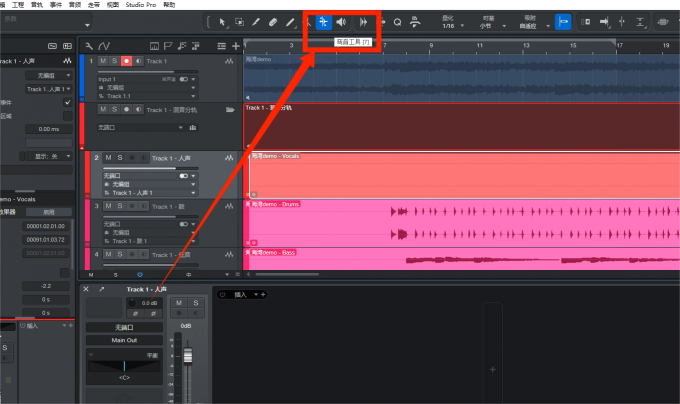Select the Paint pencil tool
Viewport: 680px width, 404px height.
(290, 22)
